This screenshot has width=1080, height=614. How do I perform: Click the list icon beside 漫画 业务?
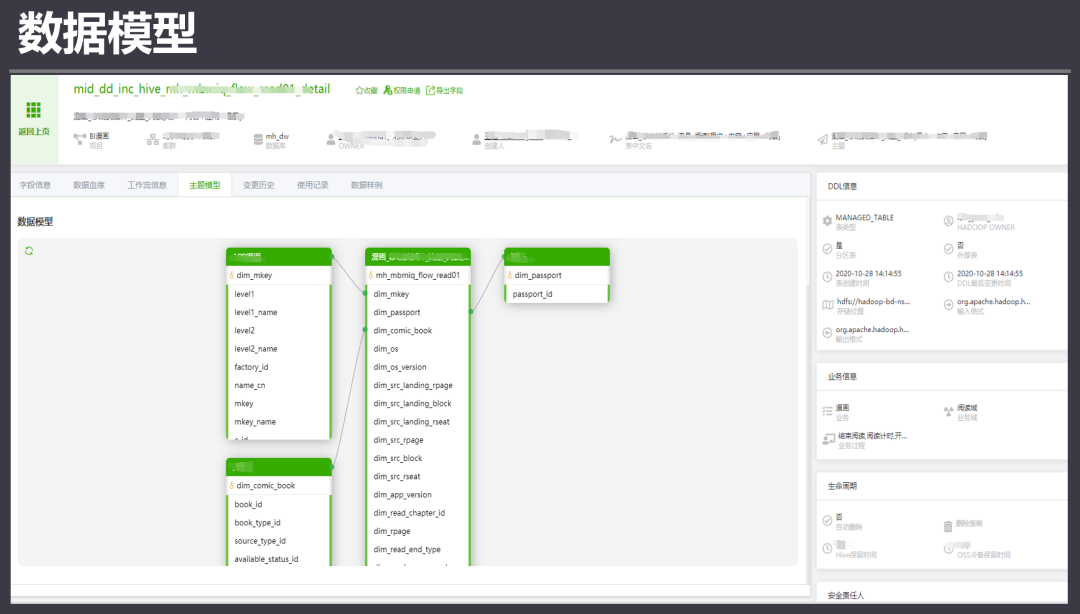click(x=827, y=411)
